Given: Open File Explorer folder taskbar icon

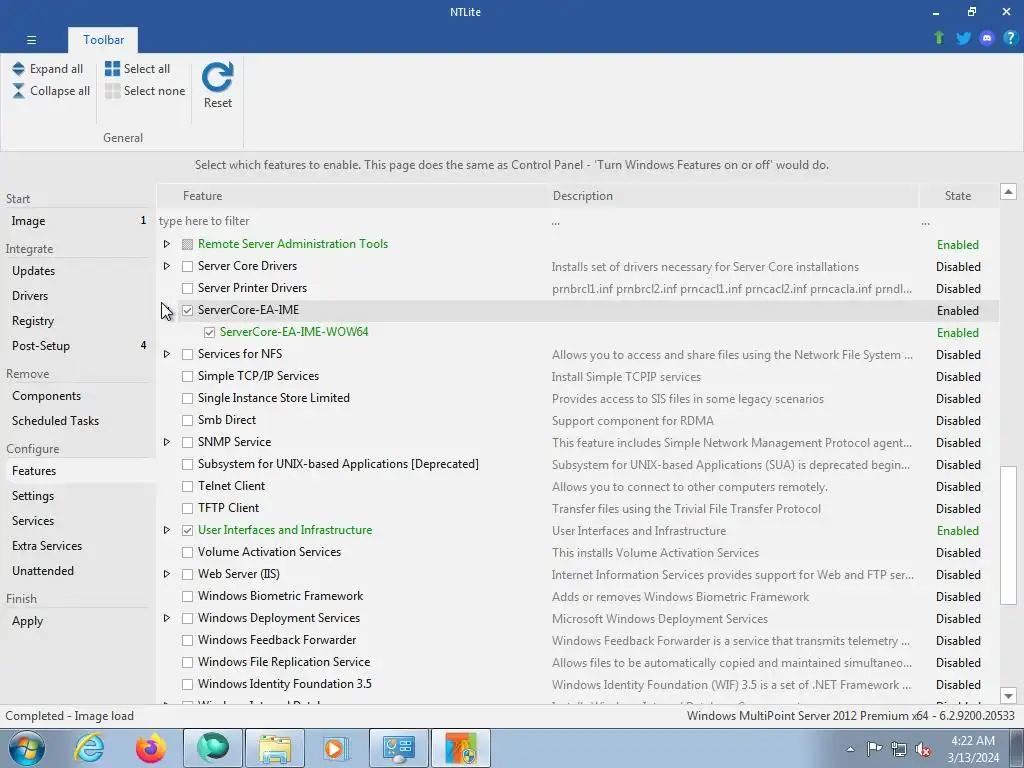Looking at the screenshot, I should click(x=275, y=748).
